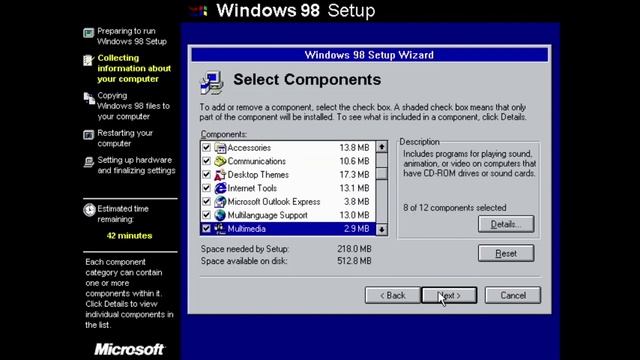640x360 pixels.
Task: Uncheck the Communications checkbox
Action: coord(207,161)
